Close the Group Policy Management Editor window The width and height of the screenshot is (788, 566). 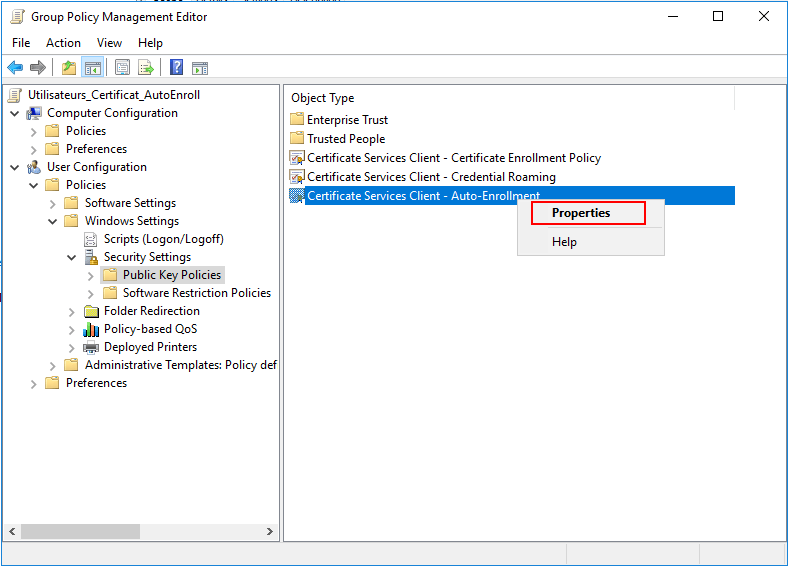[x=764, y=17]
